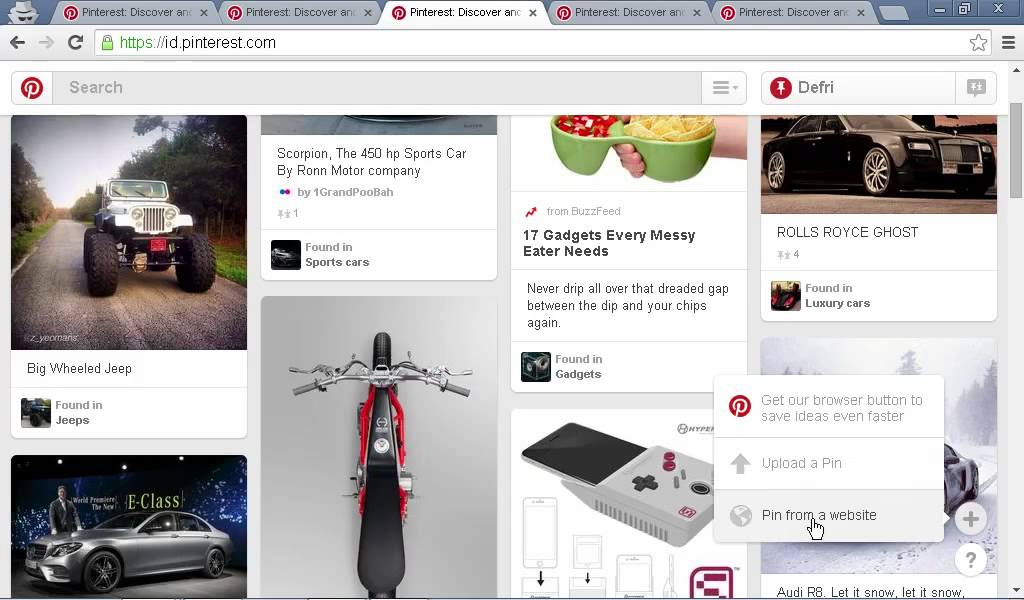
Task: Select Upload a Pin option
Action: point(828,464)
